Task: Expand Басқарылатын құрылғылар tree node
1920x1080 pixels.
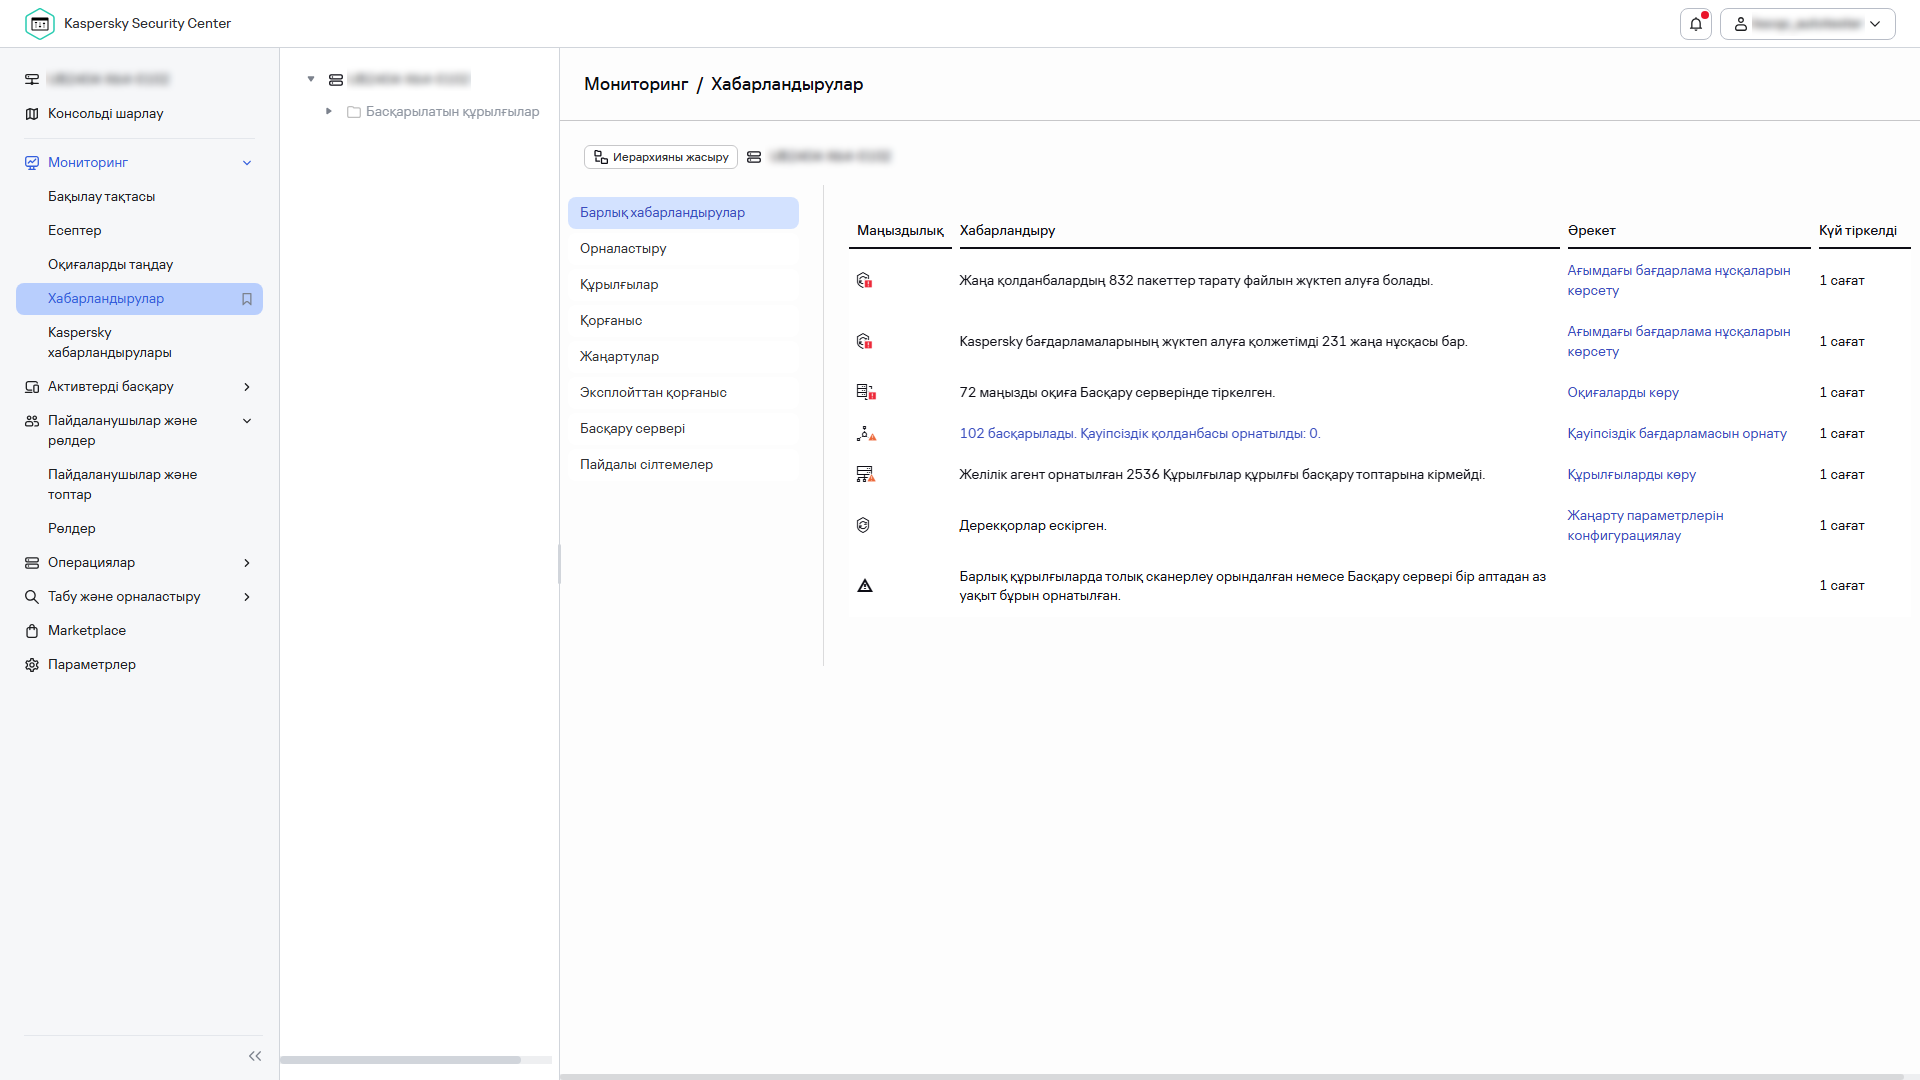Action: tap(329, 112)
